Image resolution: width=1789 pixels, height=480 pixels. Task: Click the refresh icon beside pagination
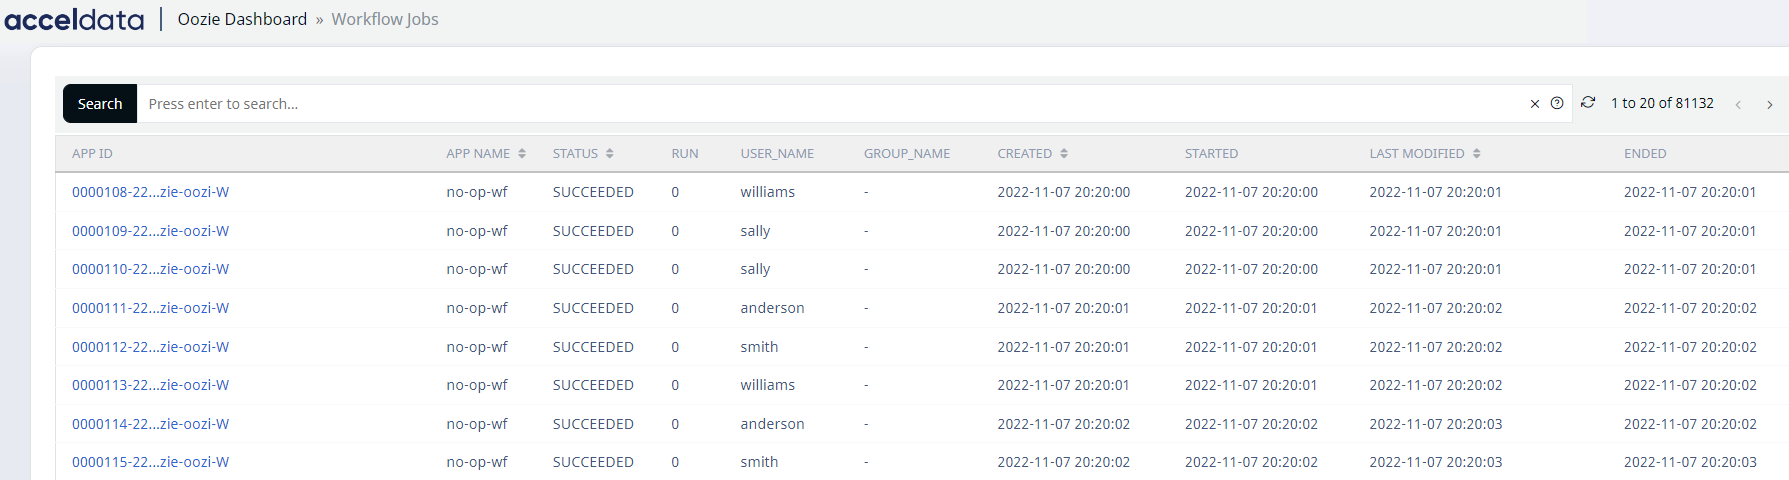[1587, 103]
